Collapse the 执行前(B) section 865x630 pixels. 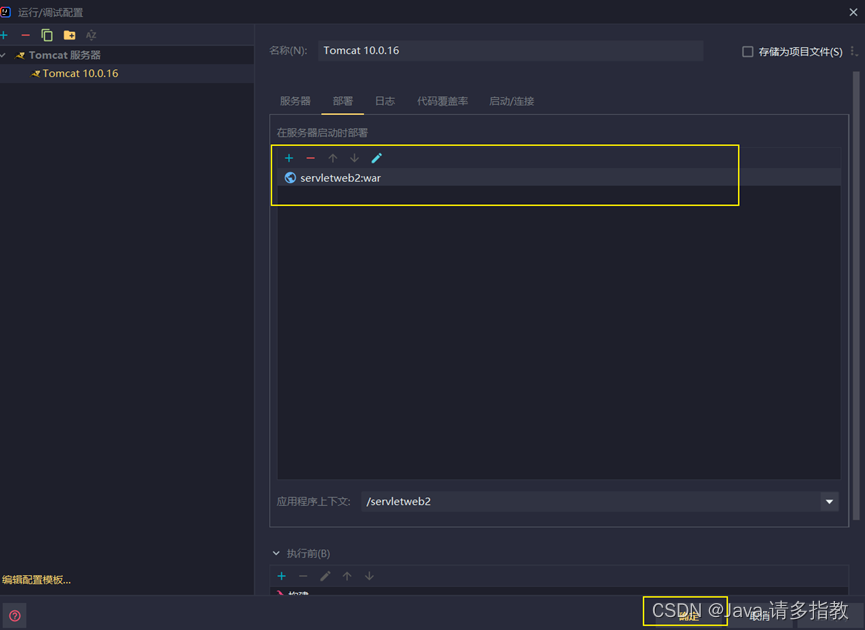click(x=276, y=553)
